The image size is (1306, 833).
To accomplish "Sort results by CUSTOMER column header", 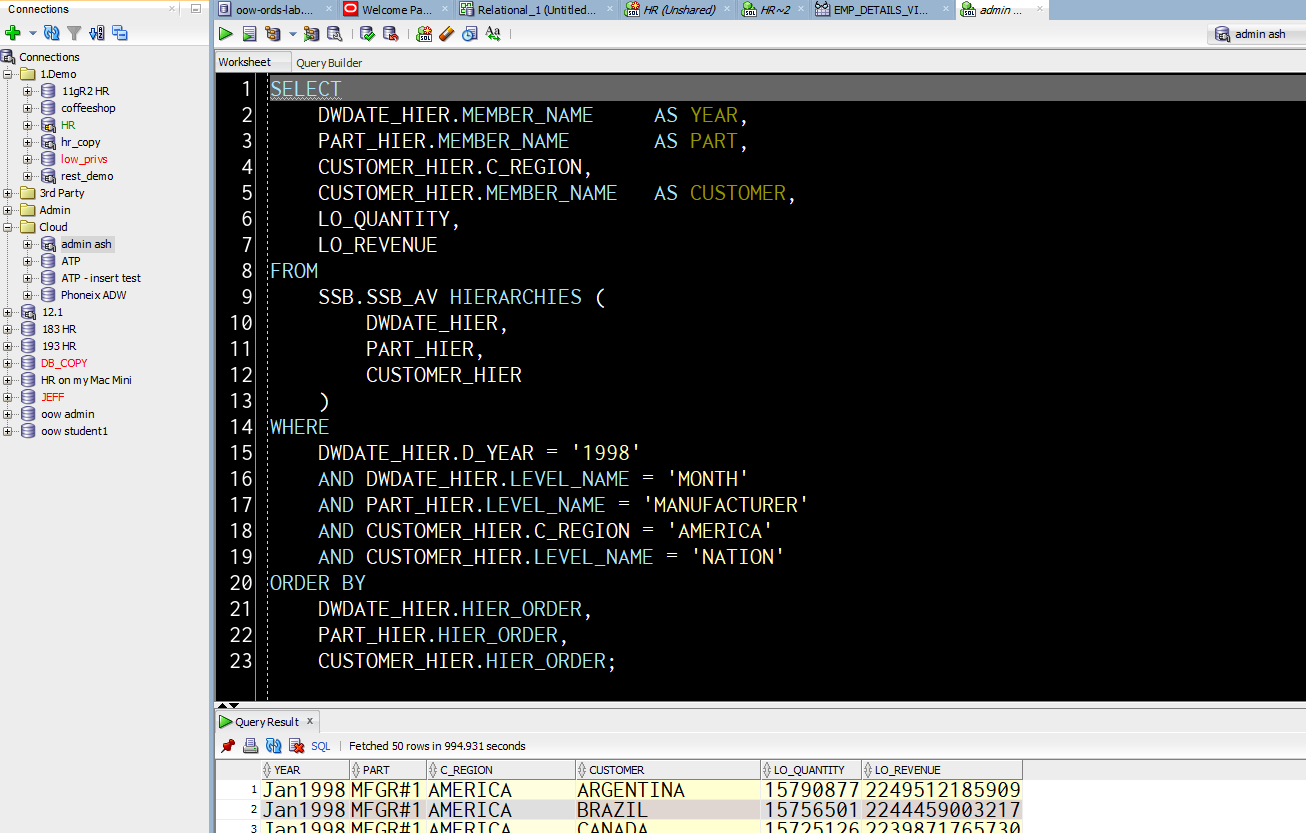I will point(668,770).
